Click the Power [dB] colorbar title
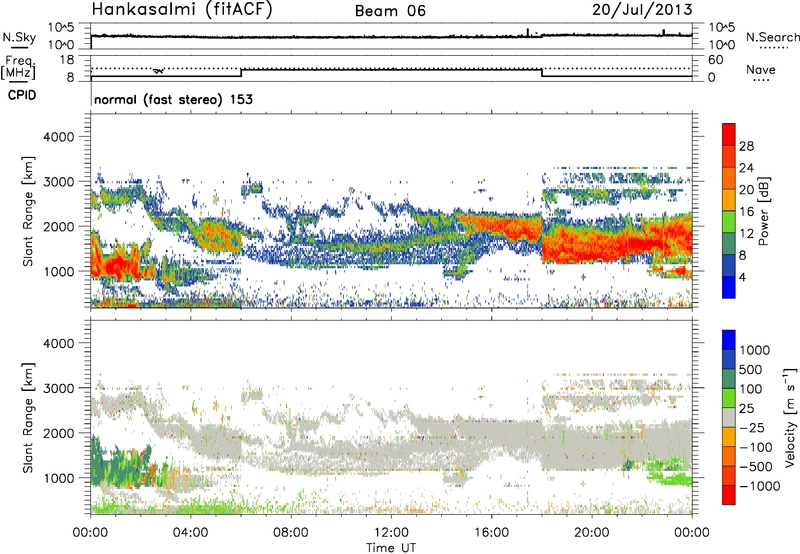Viewport: 800px width, 554px height. (763, 211)
